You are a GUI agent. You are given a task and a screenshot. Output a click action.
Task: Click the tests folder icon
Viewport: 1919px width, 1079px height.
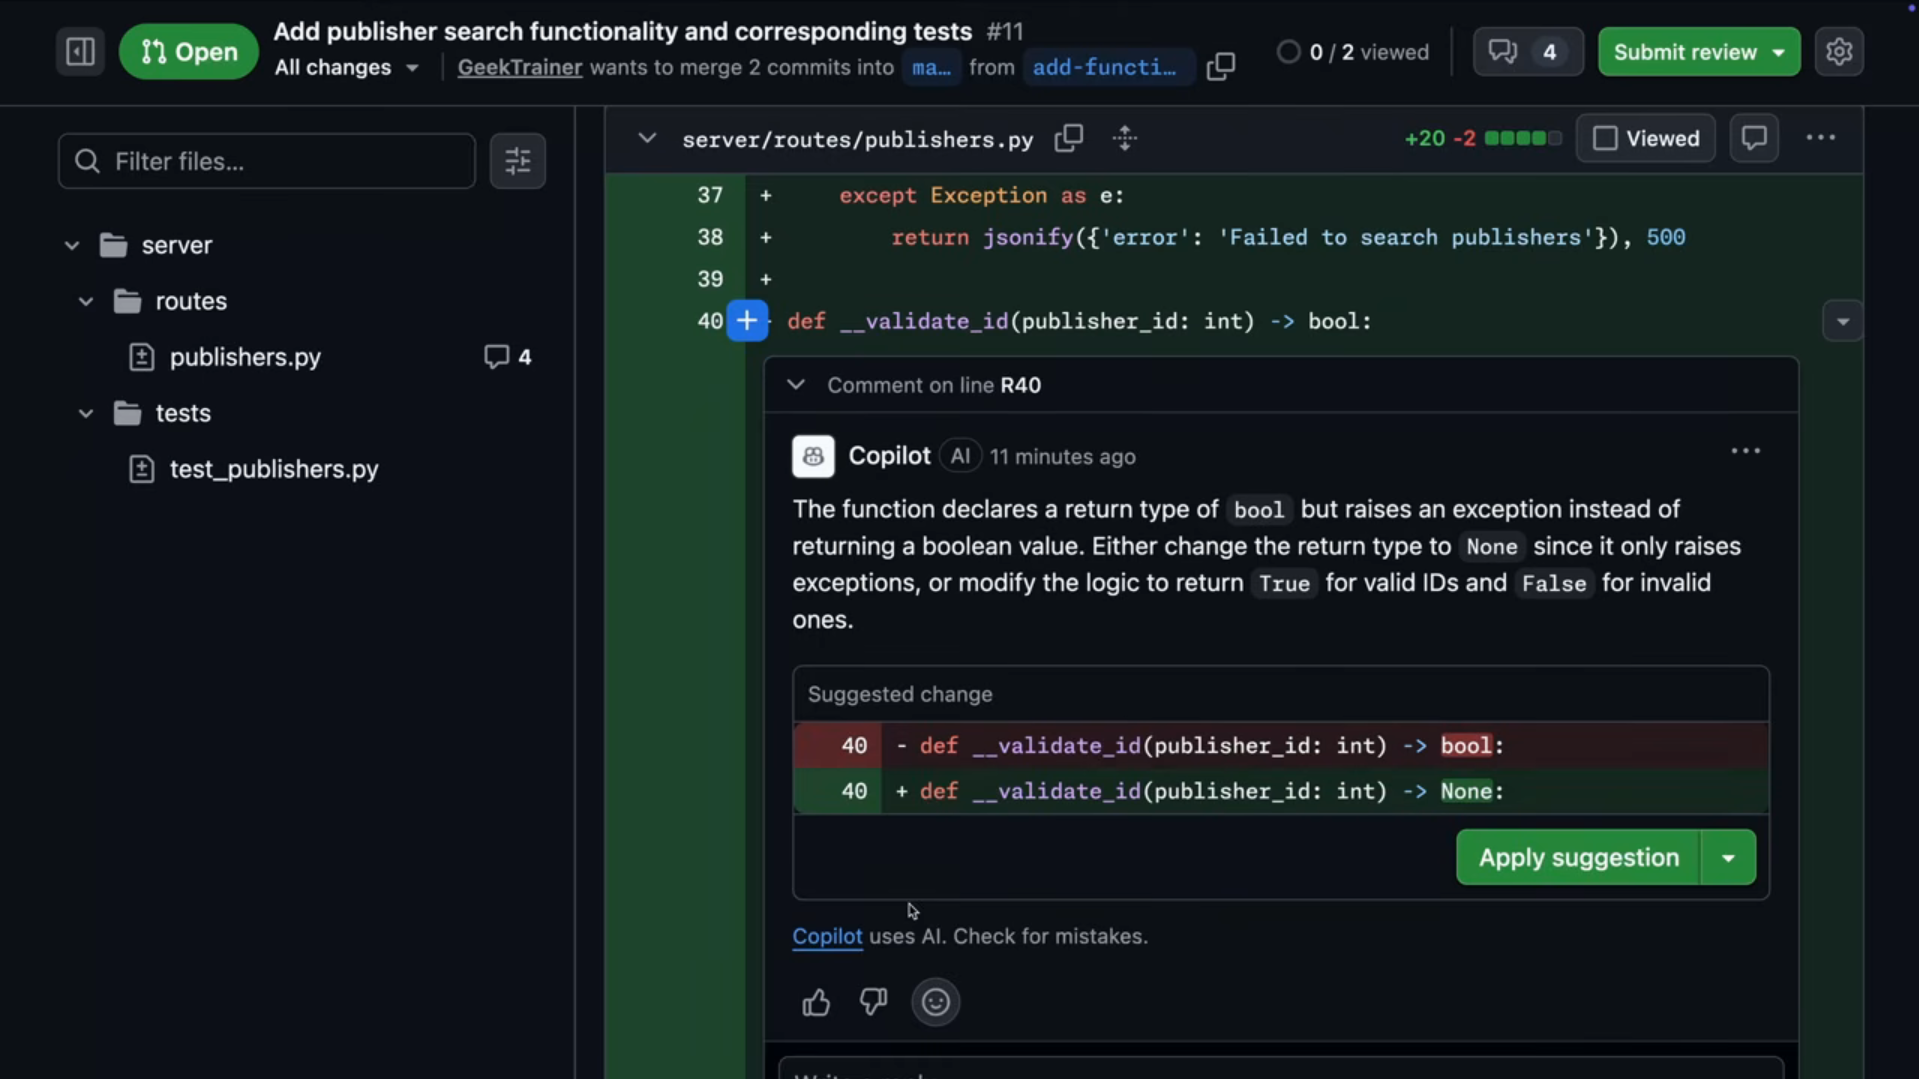pos(128,413)
